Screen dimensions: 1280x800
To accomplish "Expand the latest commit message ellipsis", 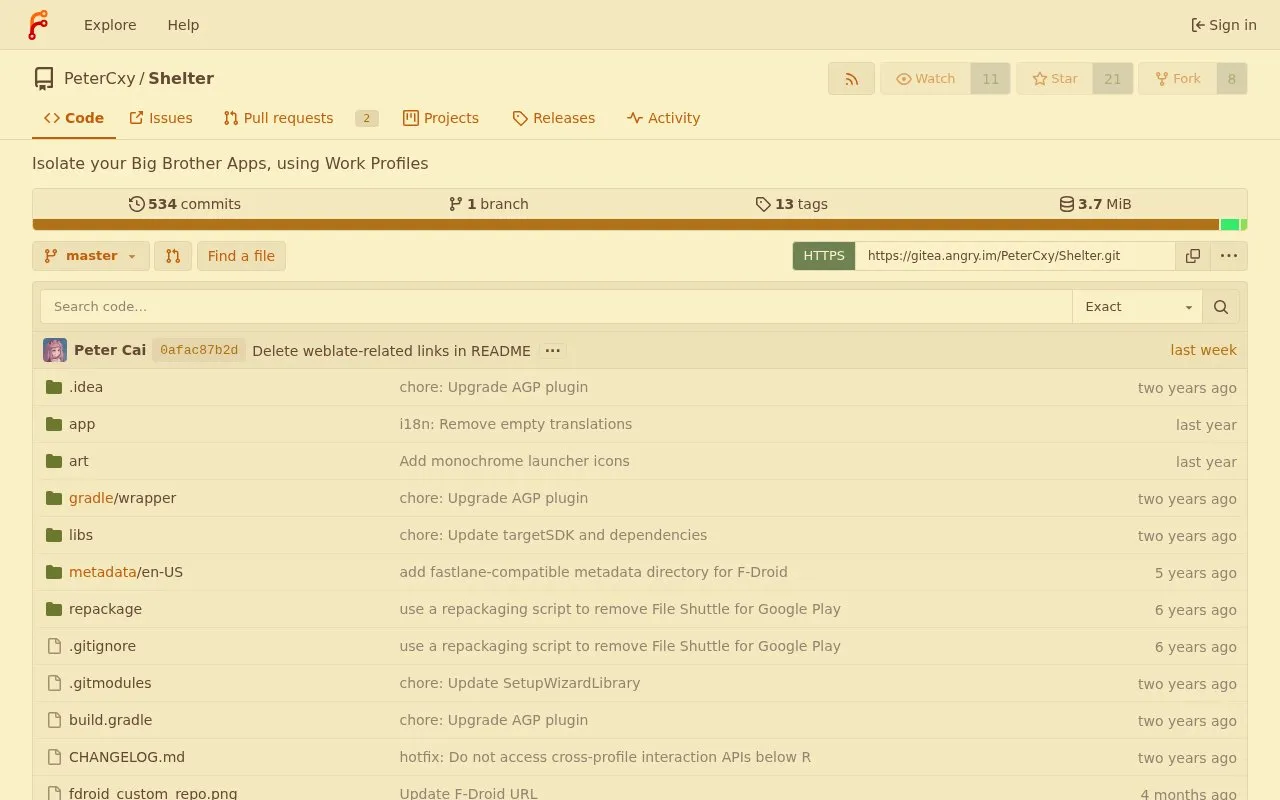I will pos(553,351).
